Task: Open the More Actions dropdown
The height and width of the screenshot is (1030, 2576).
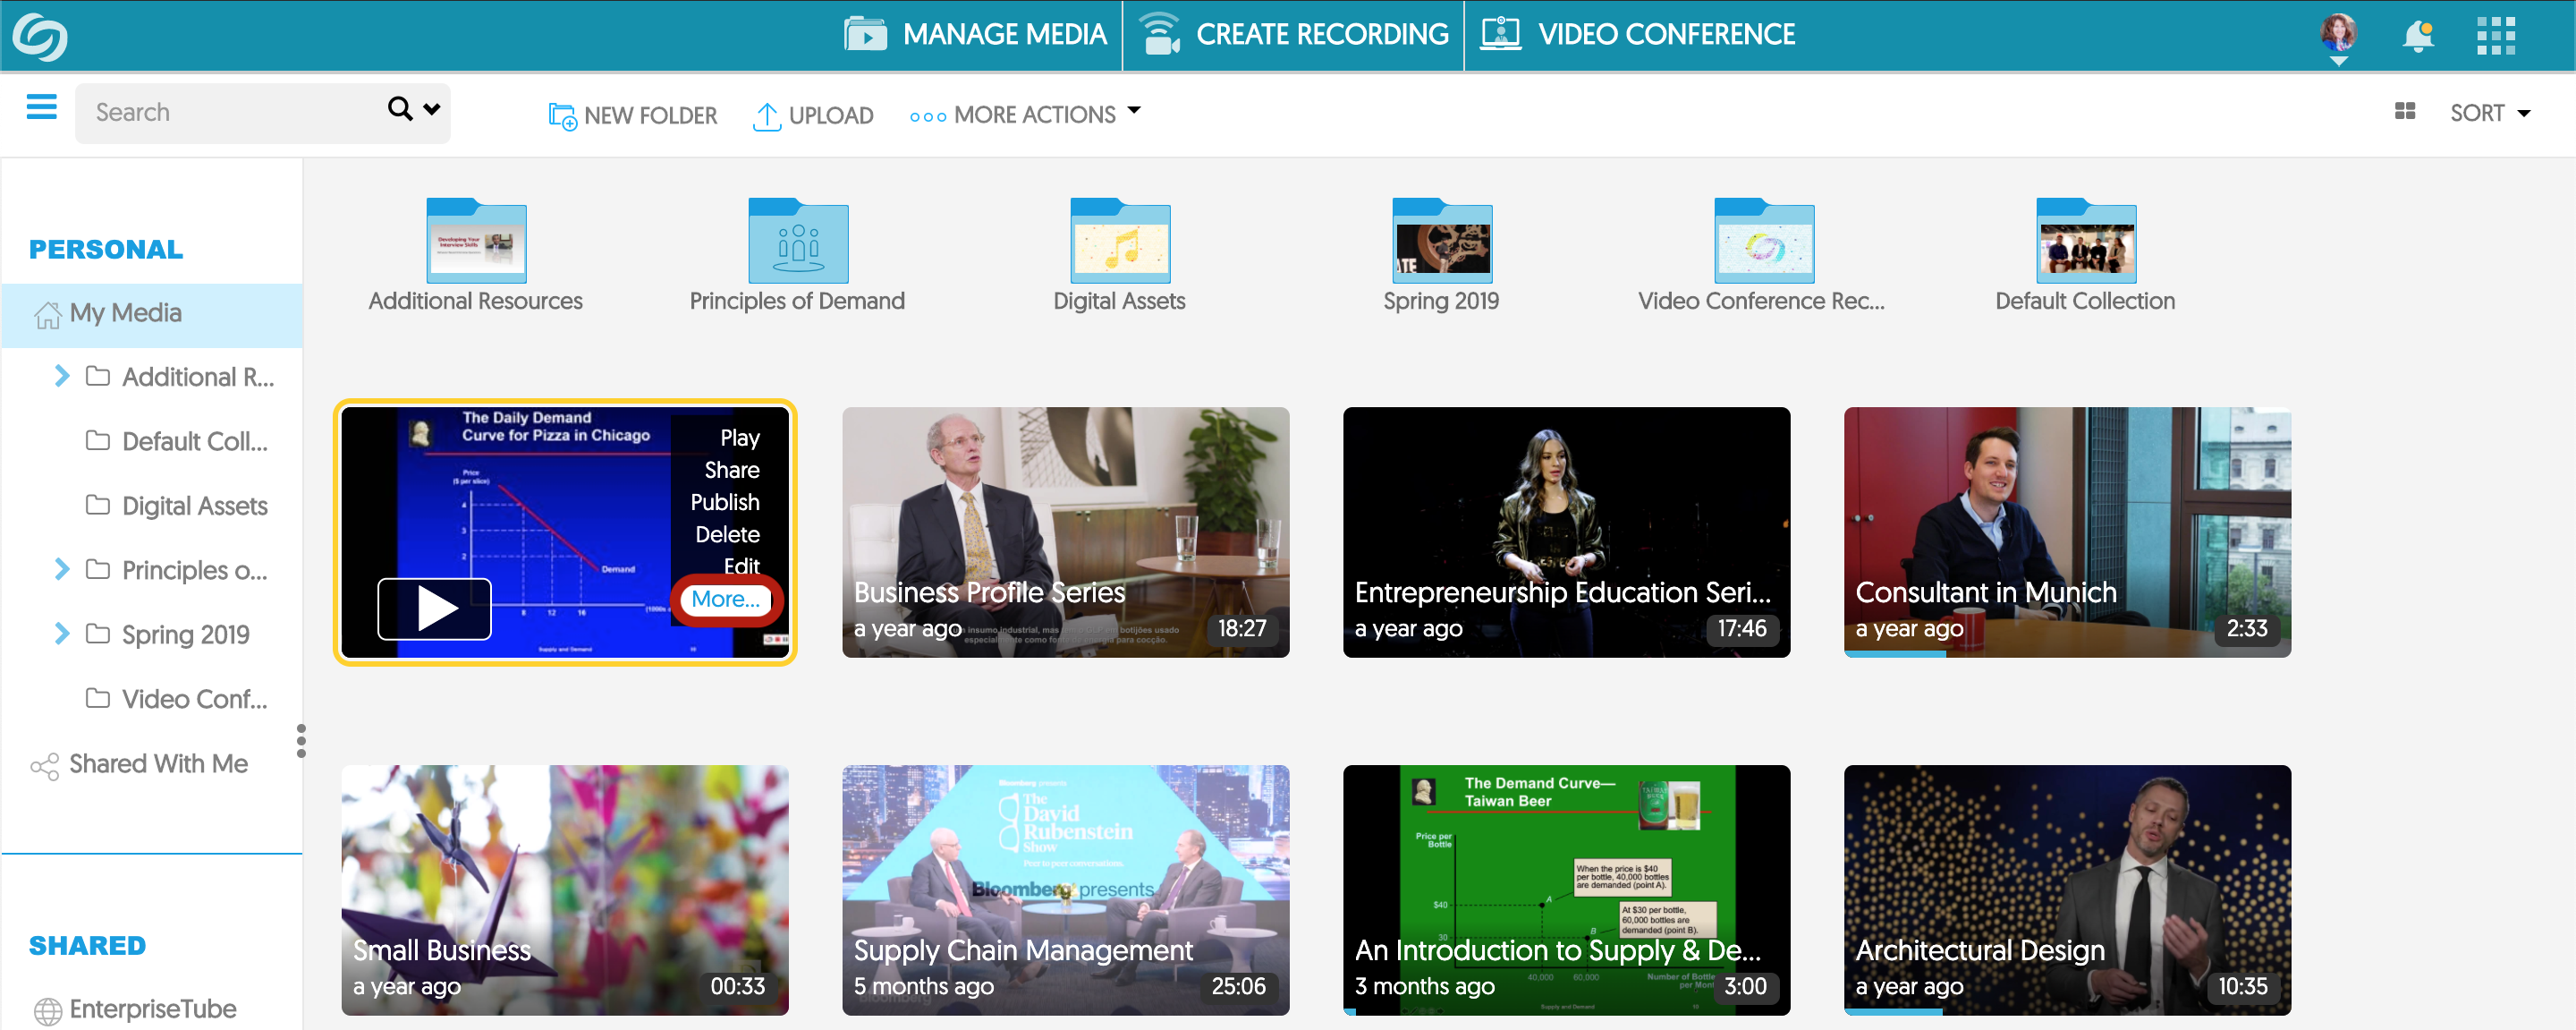Action: [x=1024, y=113]
